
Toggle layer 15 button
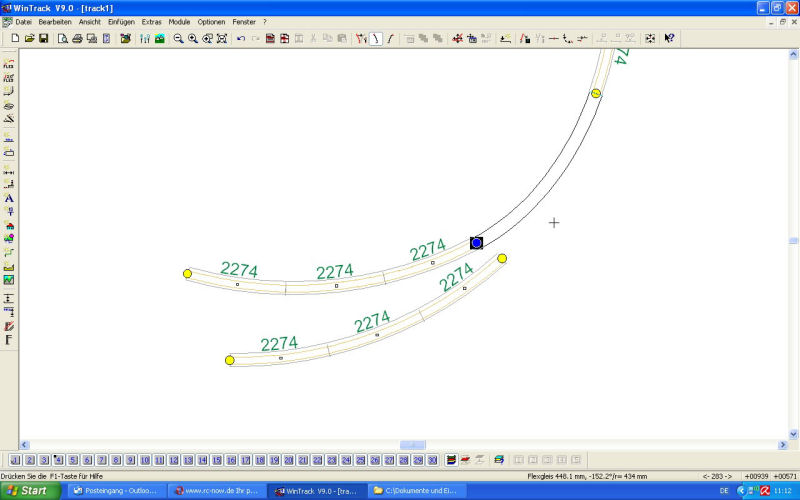tap(217, 460)
